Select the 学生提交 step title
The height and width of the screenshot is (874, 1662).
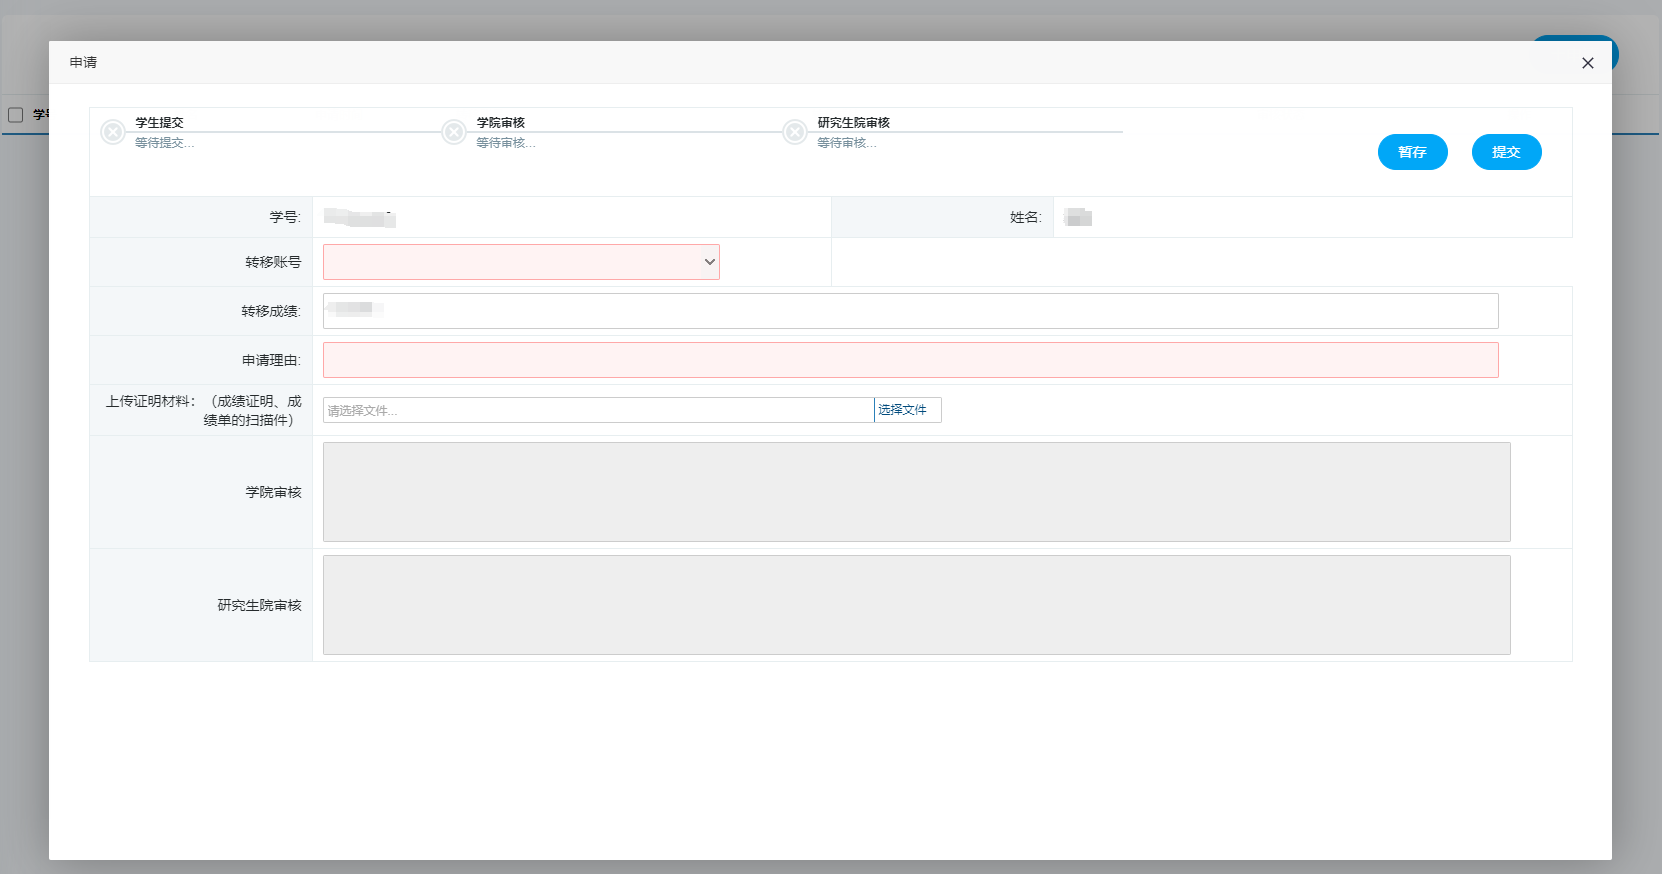click(x=160, y=122)
